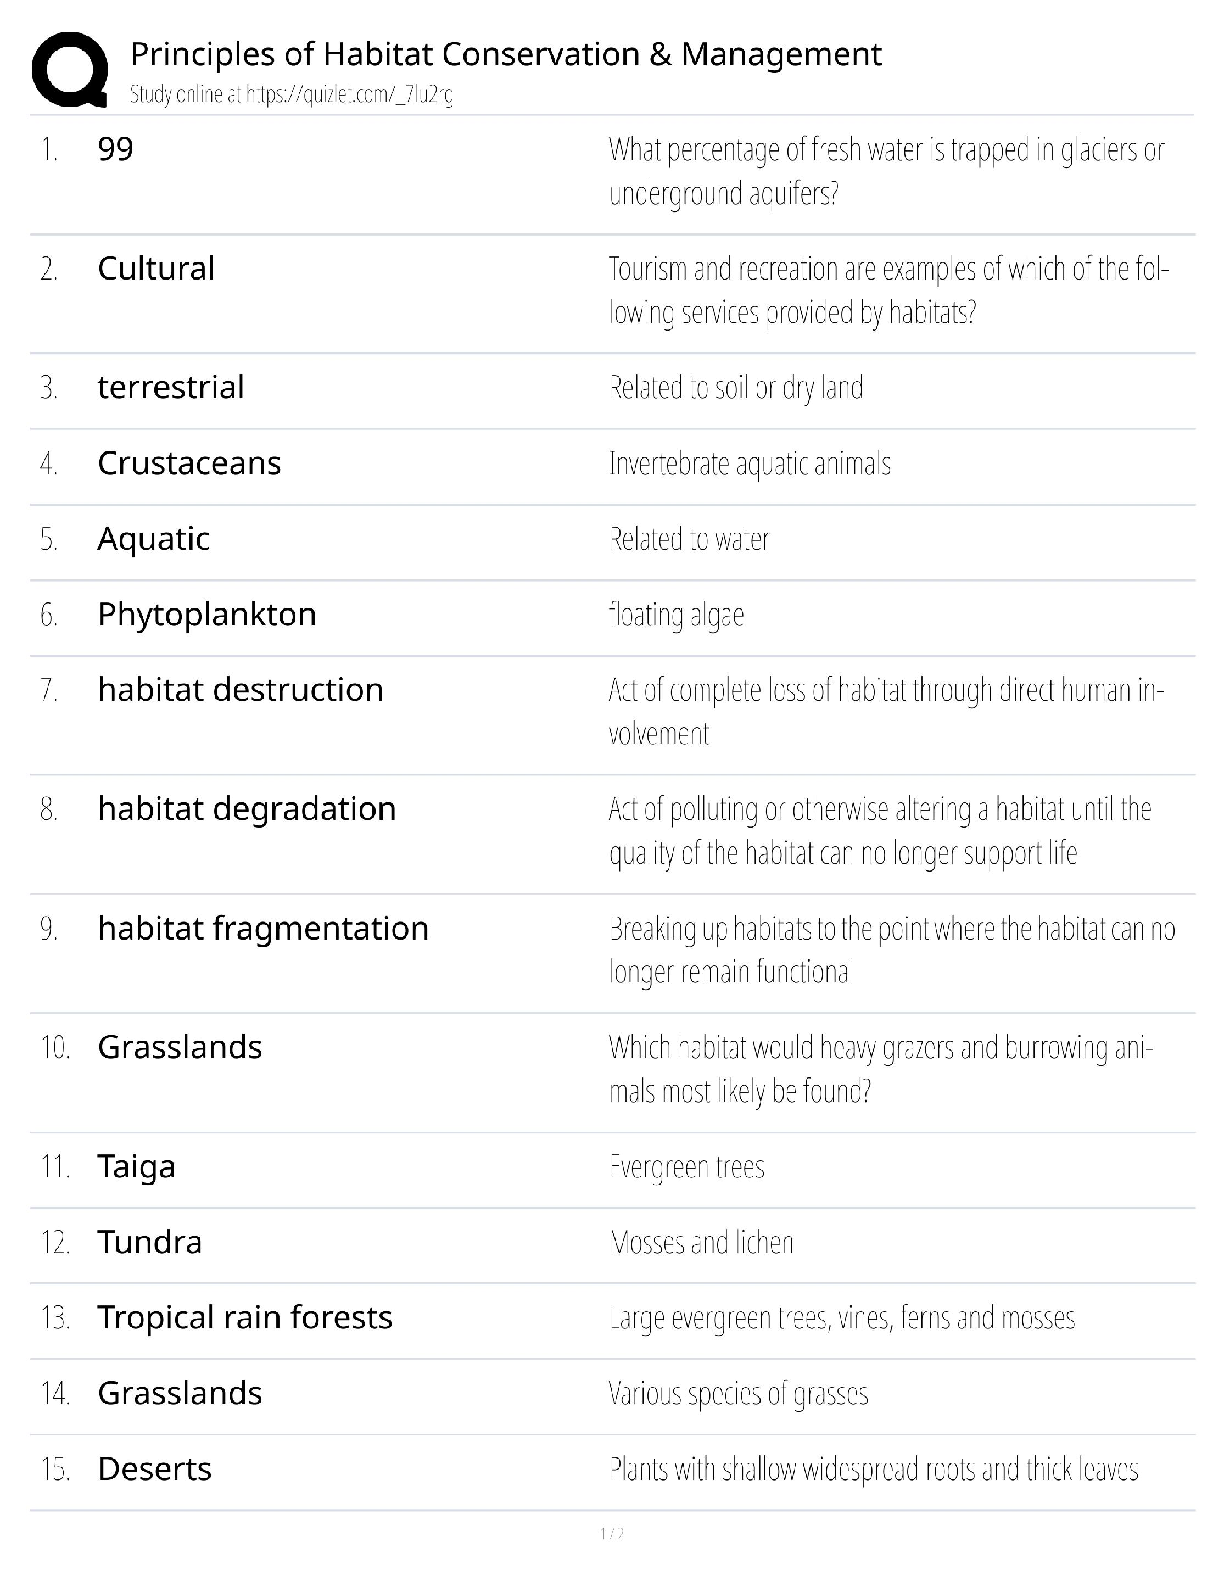This screenshot has width=1224, height=1584.
Task: Click the page number indicator at bottom
Action: (611, 1533)
